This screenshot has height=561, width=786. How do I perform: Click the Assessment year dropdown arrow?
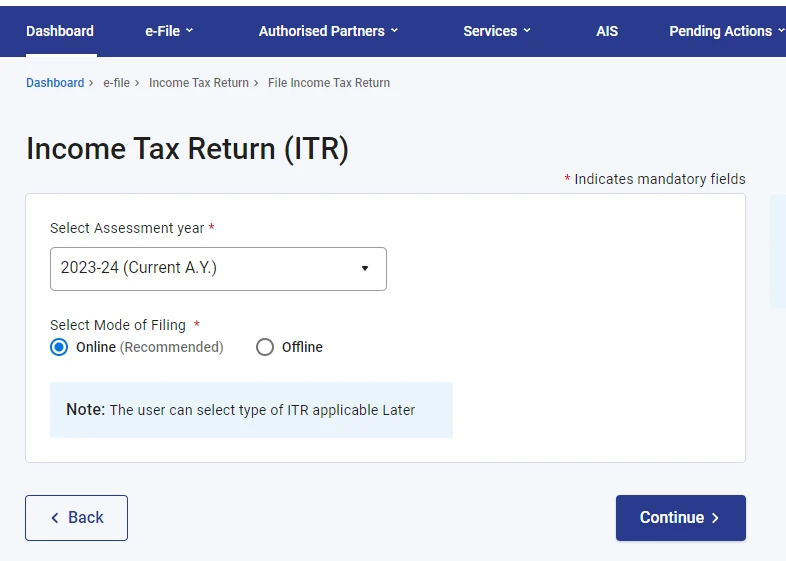(365, 268)
